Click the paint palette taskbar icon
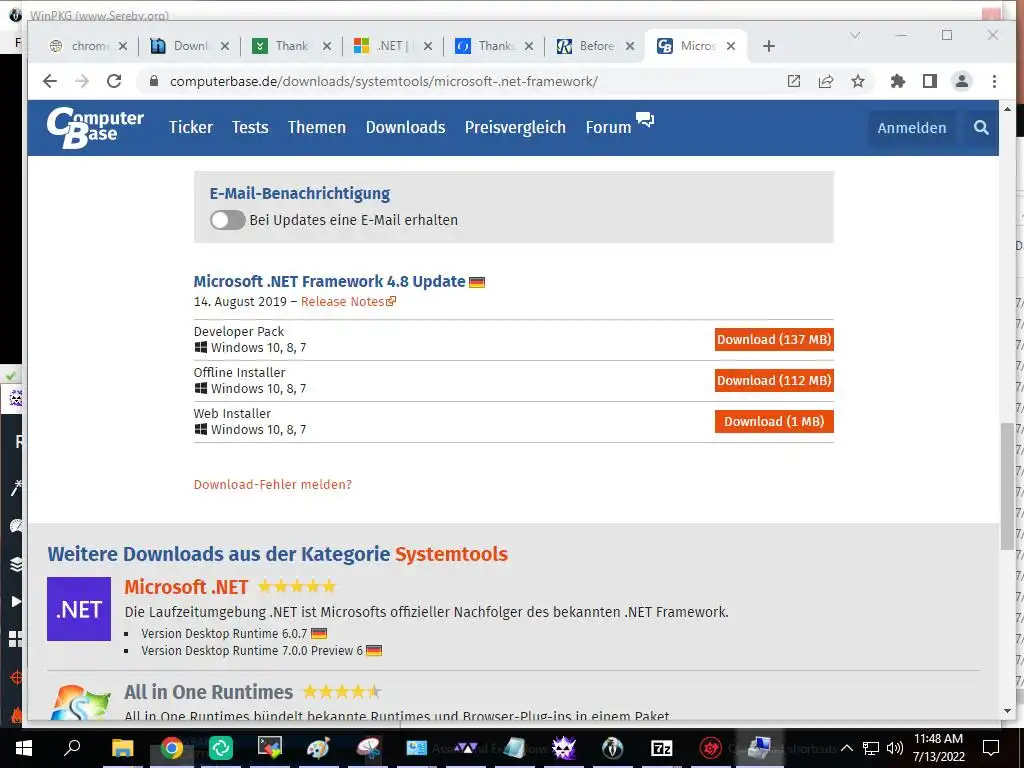1024x768 pixels. click(x=319, y=748)
